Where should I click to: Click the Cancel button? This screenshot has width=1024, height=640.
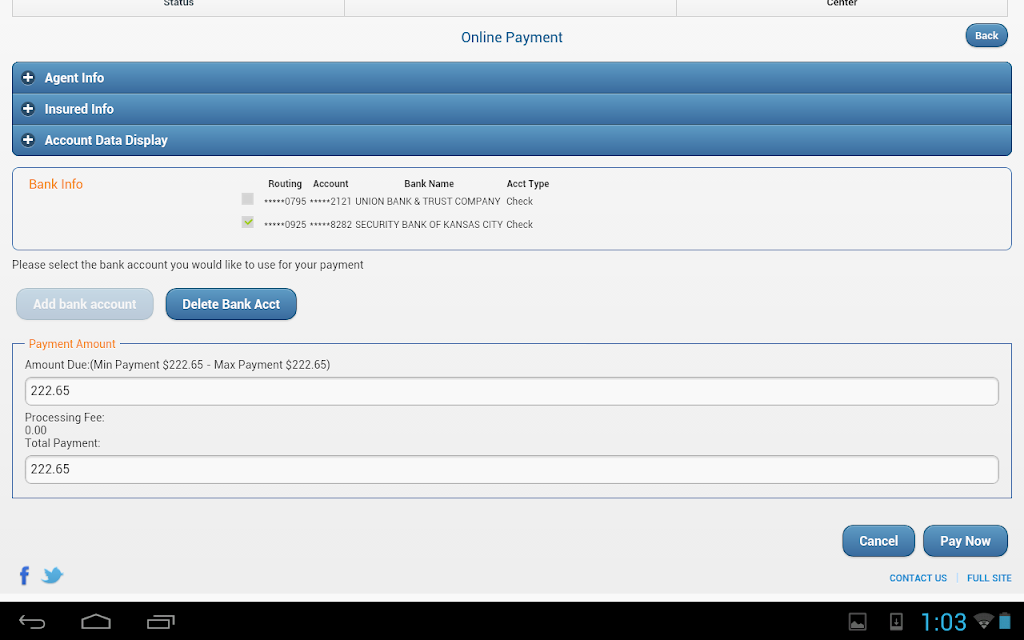878,541
